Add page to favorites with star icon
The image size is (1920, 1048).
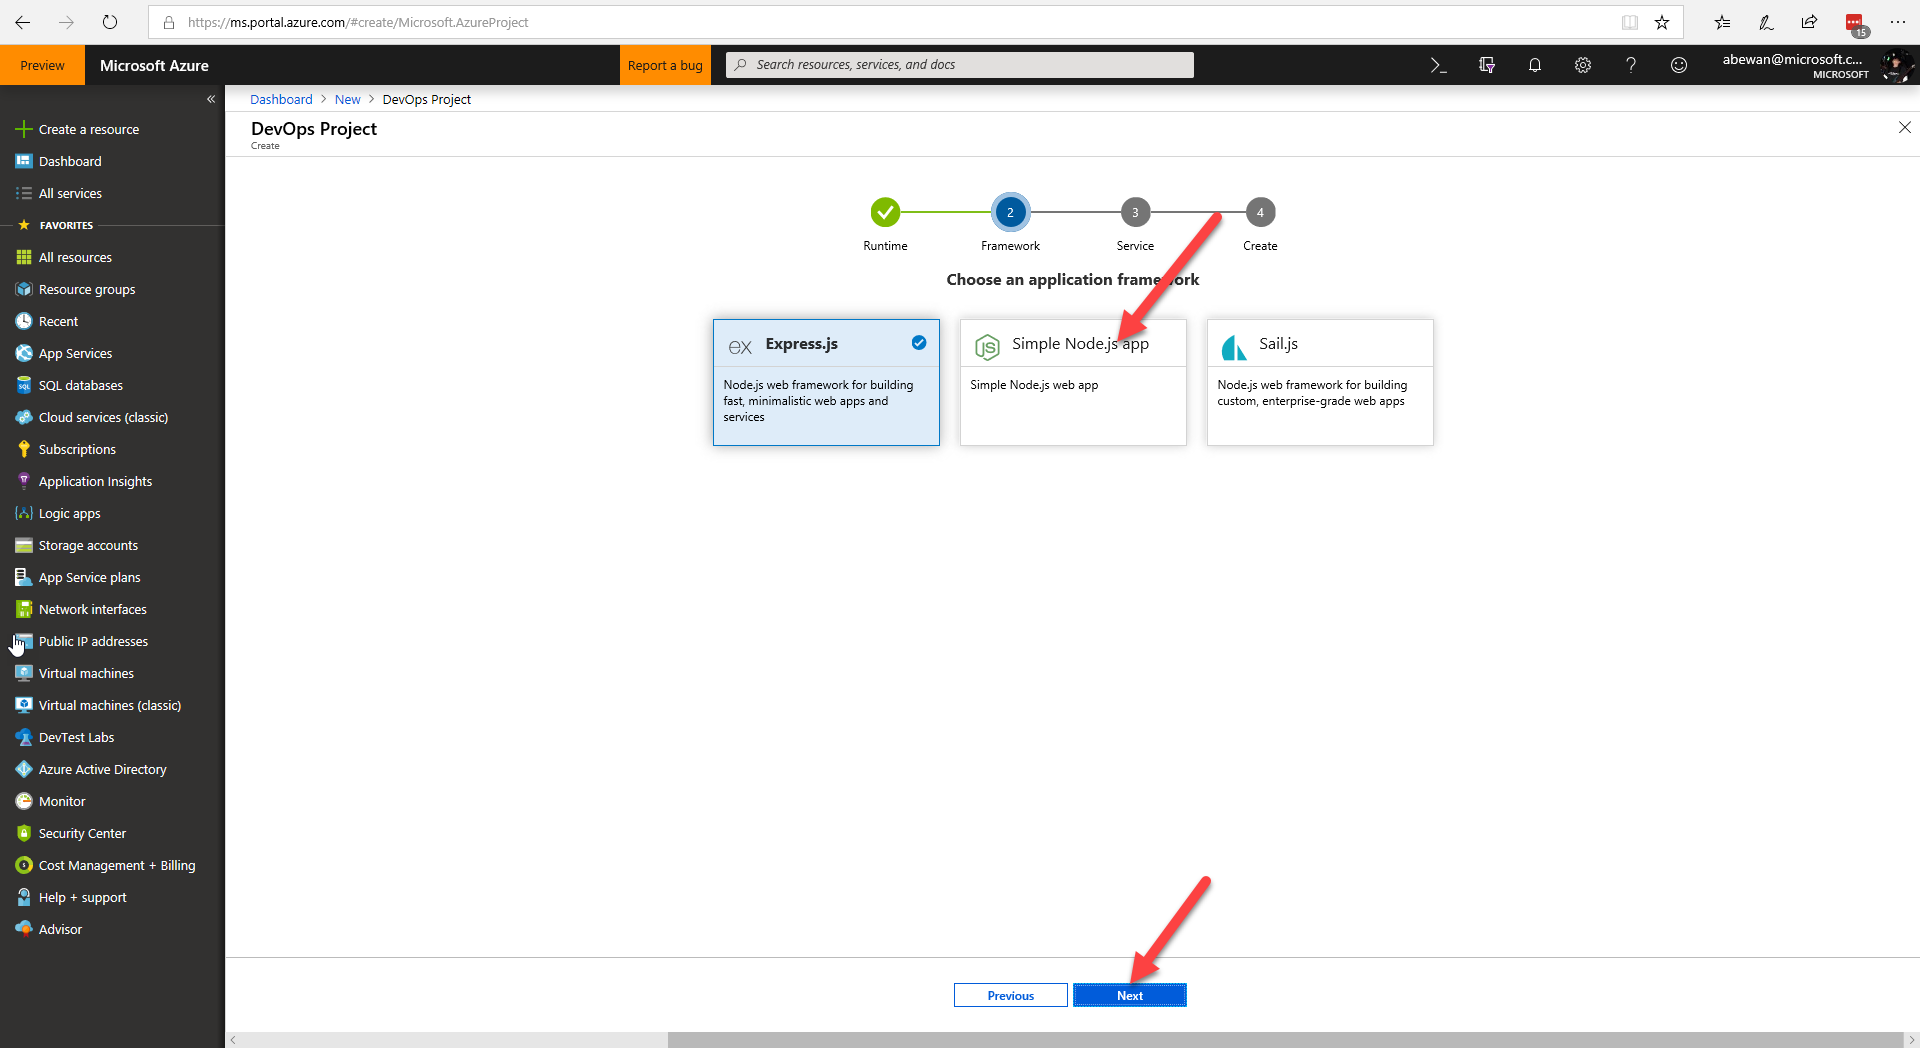click(x=1662, y=22)
